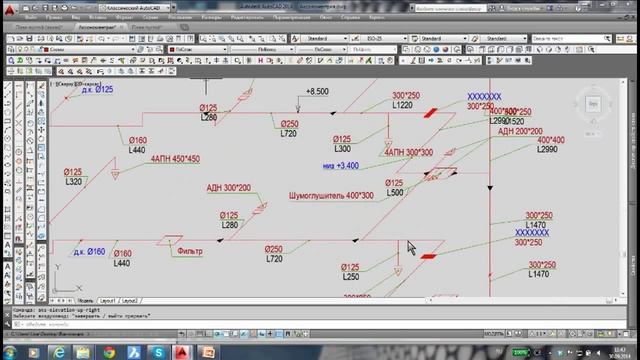The height and width of the screenshot is (360, 640).
Task: Click Save in the Quick Access toolbar
Action: (x=46, y=8)
